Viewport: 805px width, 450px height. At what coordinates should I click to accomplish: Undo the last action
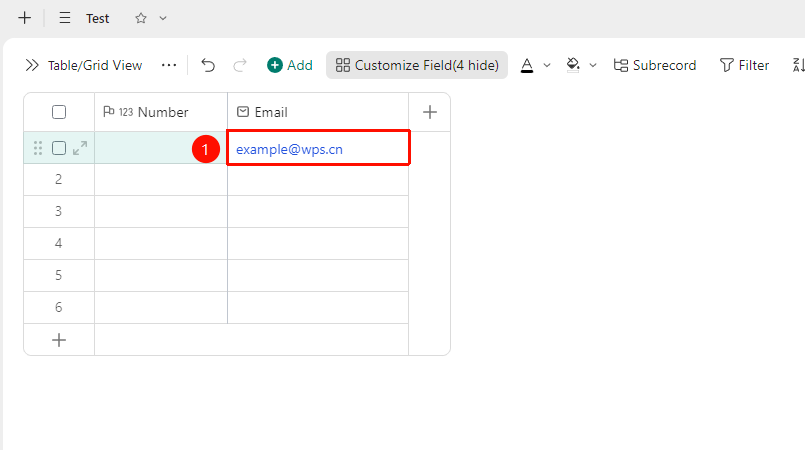pos(208,65)
